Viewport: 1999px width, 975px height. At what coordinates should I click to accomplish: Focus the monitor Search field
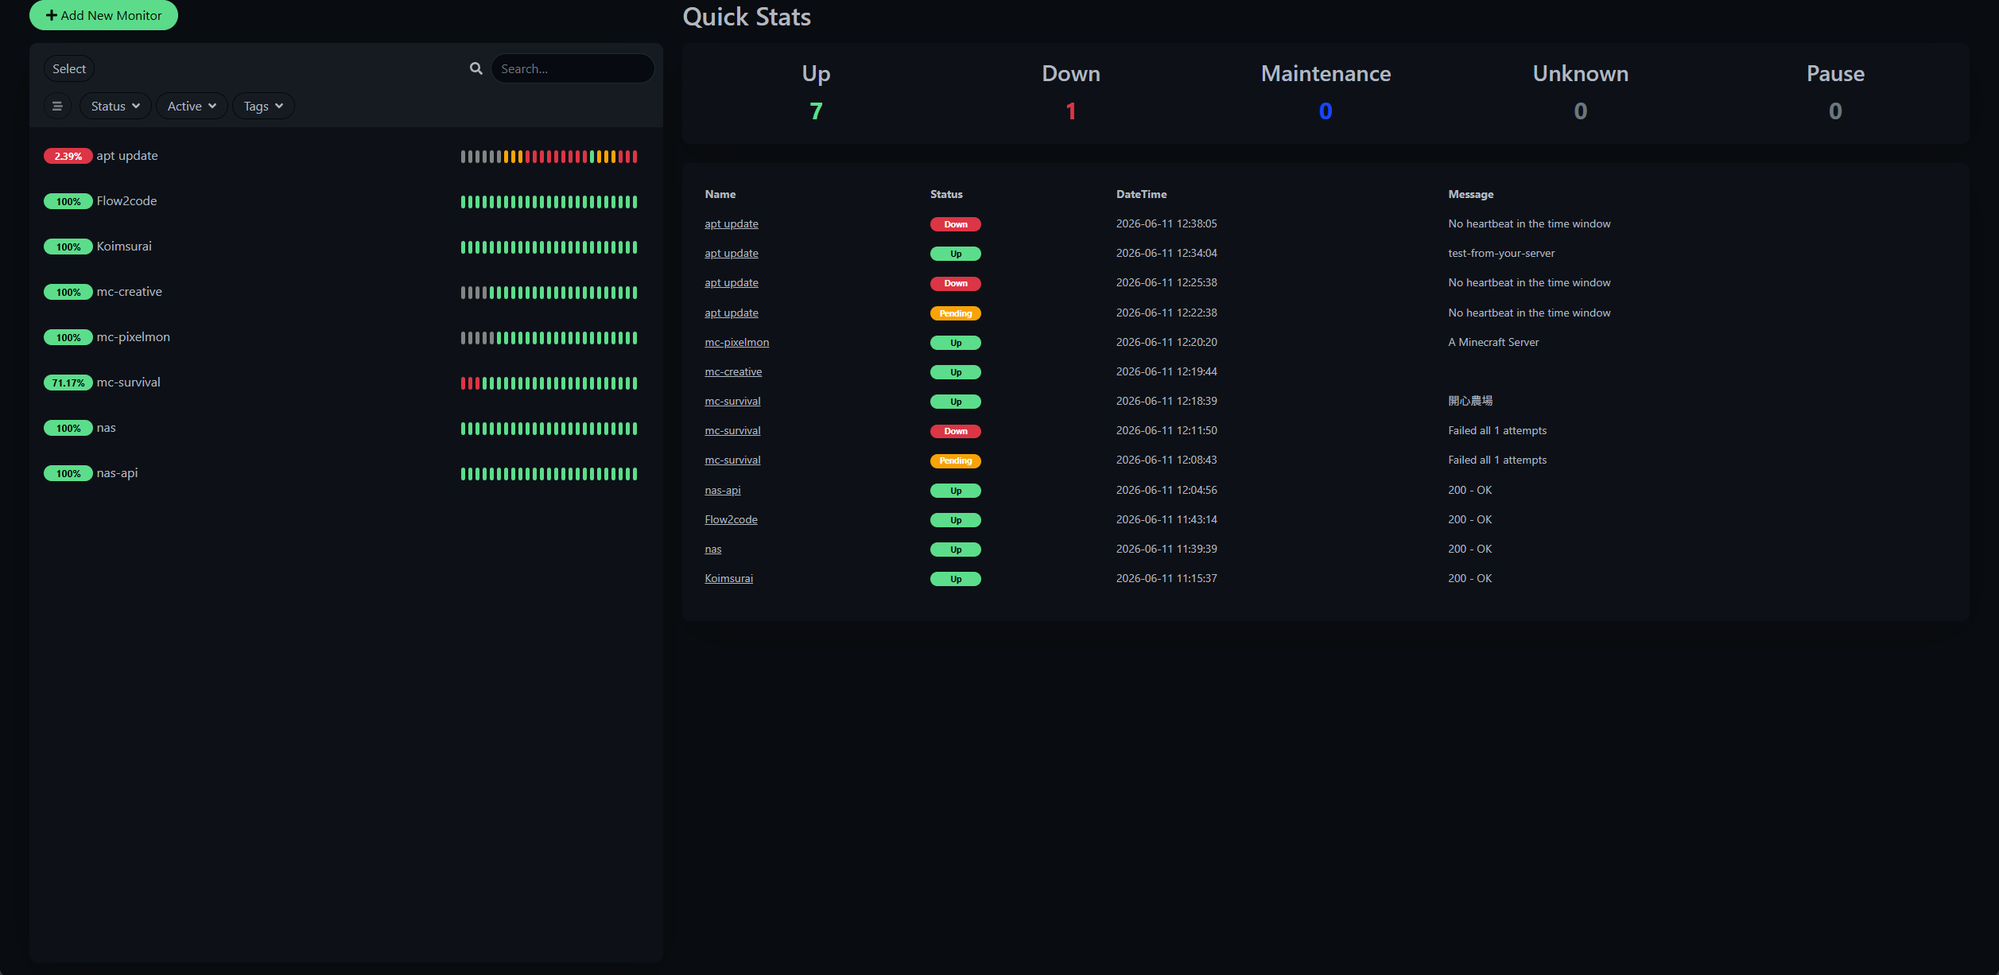pyautogui.click(x=572, y=68)
